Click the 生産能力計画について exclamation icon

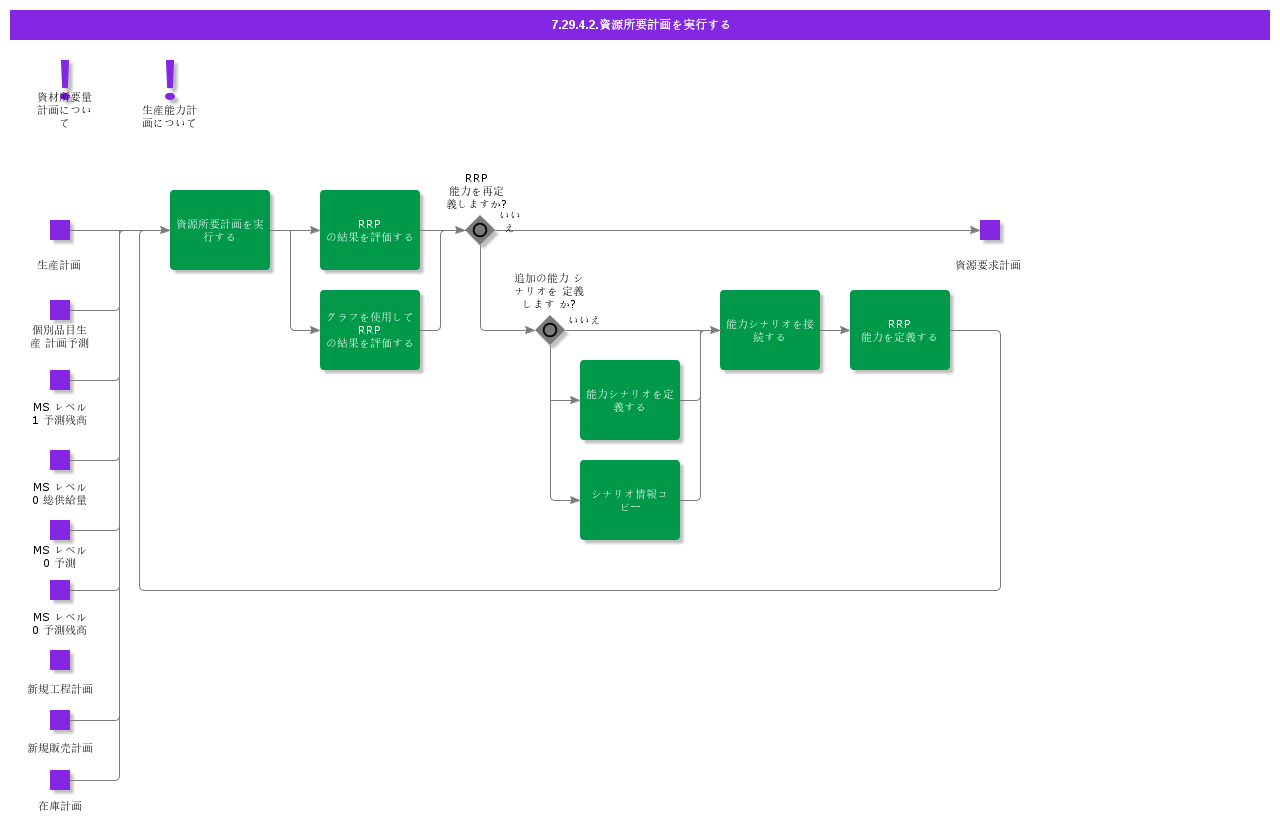point(170,79)
